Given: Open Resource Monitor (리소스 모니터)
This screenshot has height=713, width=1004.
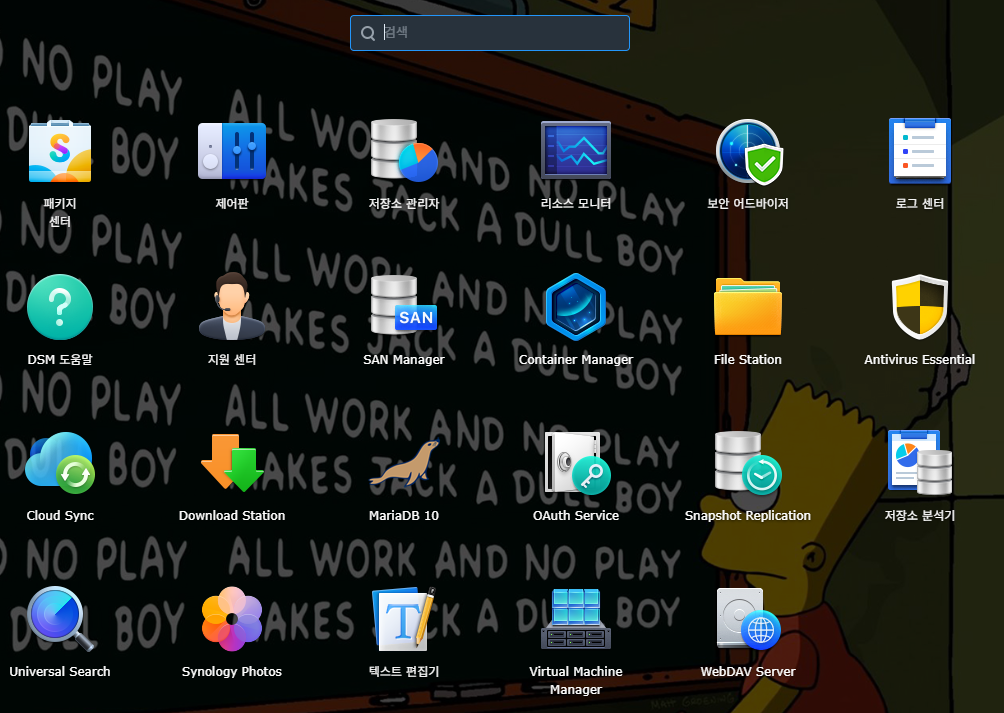Looking at the screenshot, I should tap(576, 152).
